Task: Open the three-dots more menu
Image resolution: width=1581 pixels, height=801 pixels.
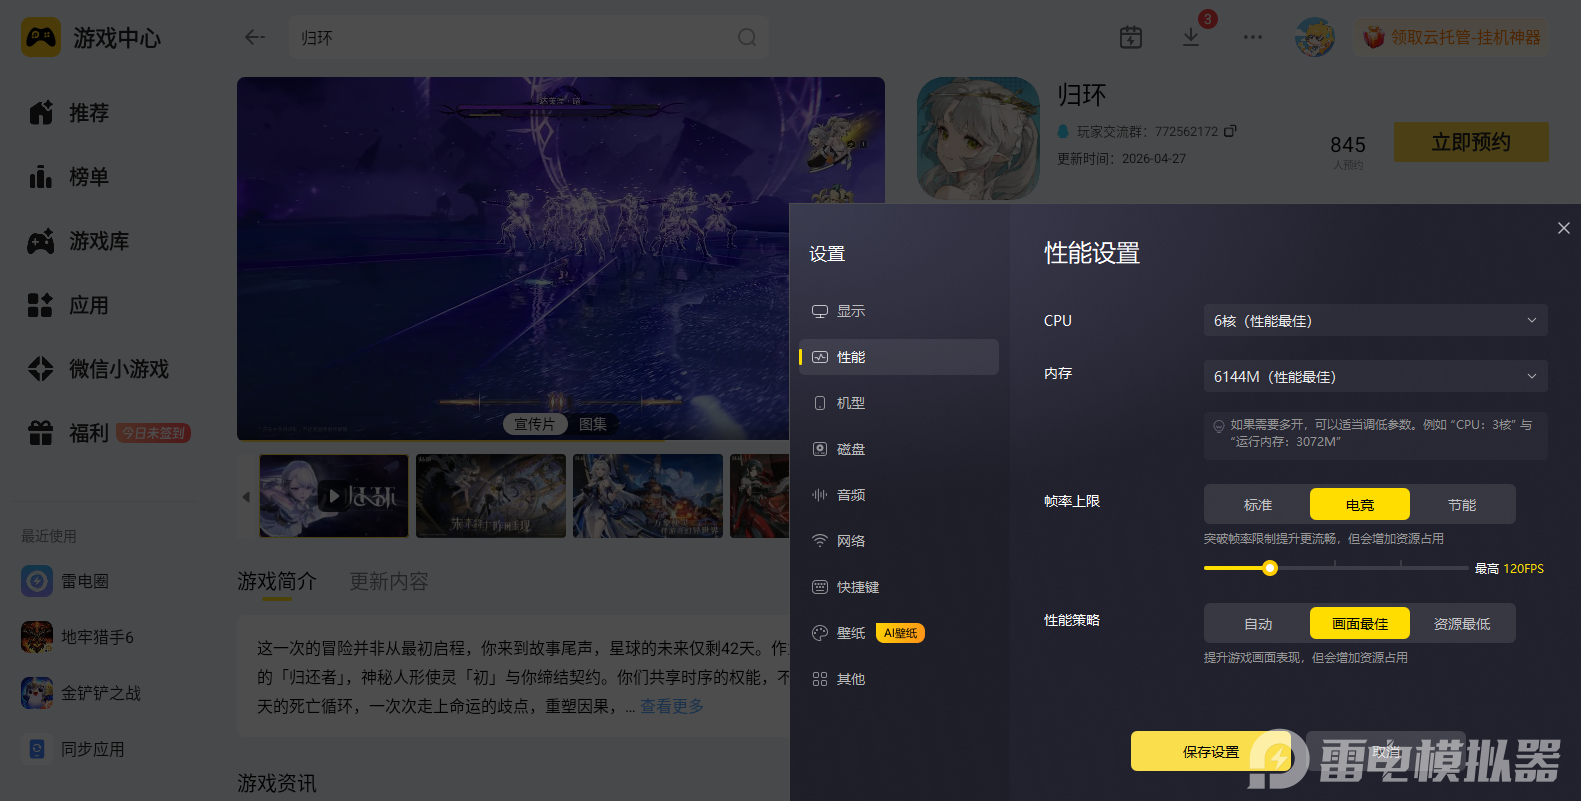Action: pos(1253,37)
